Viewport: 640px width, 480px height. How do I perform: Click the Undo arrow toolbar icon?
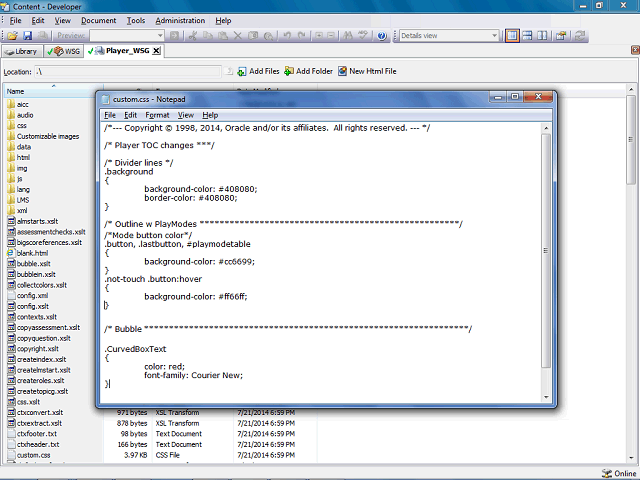(287, 36)
